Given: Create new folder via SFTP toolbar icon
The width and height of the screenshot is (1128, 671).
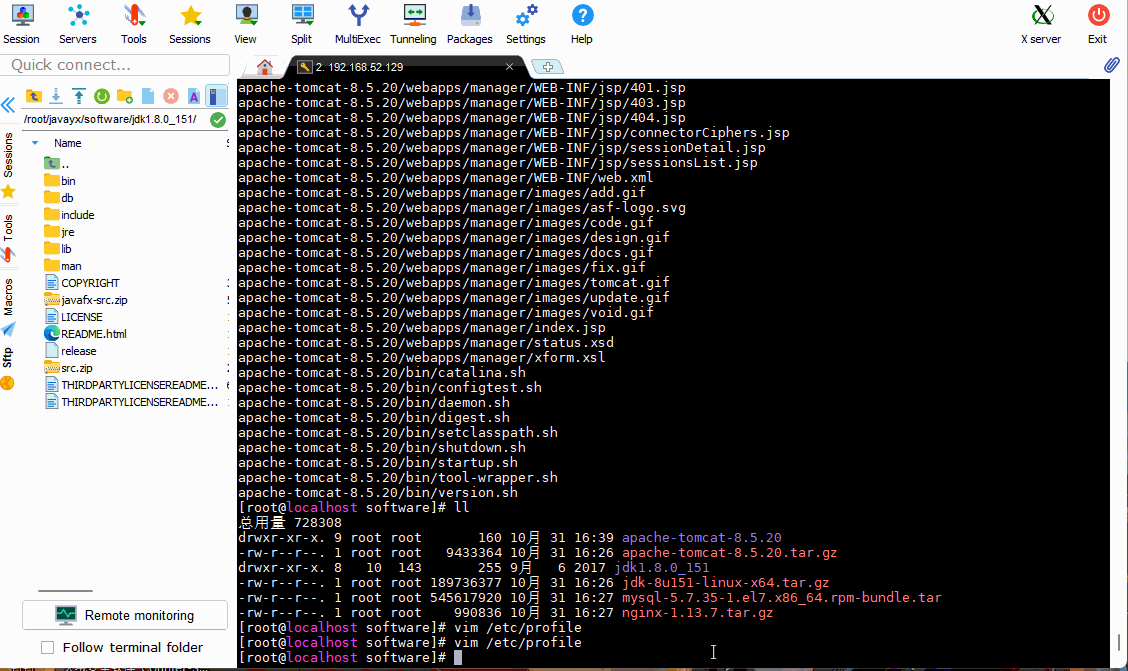Looking at the screenshot, I should click(124, 96).
